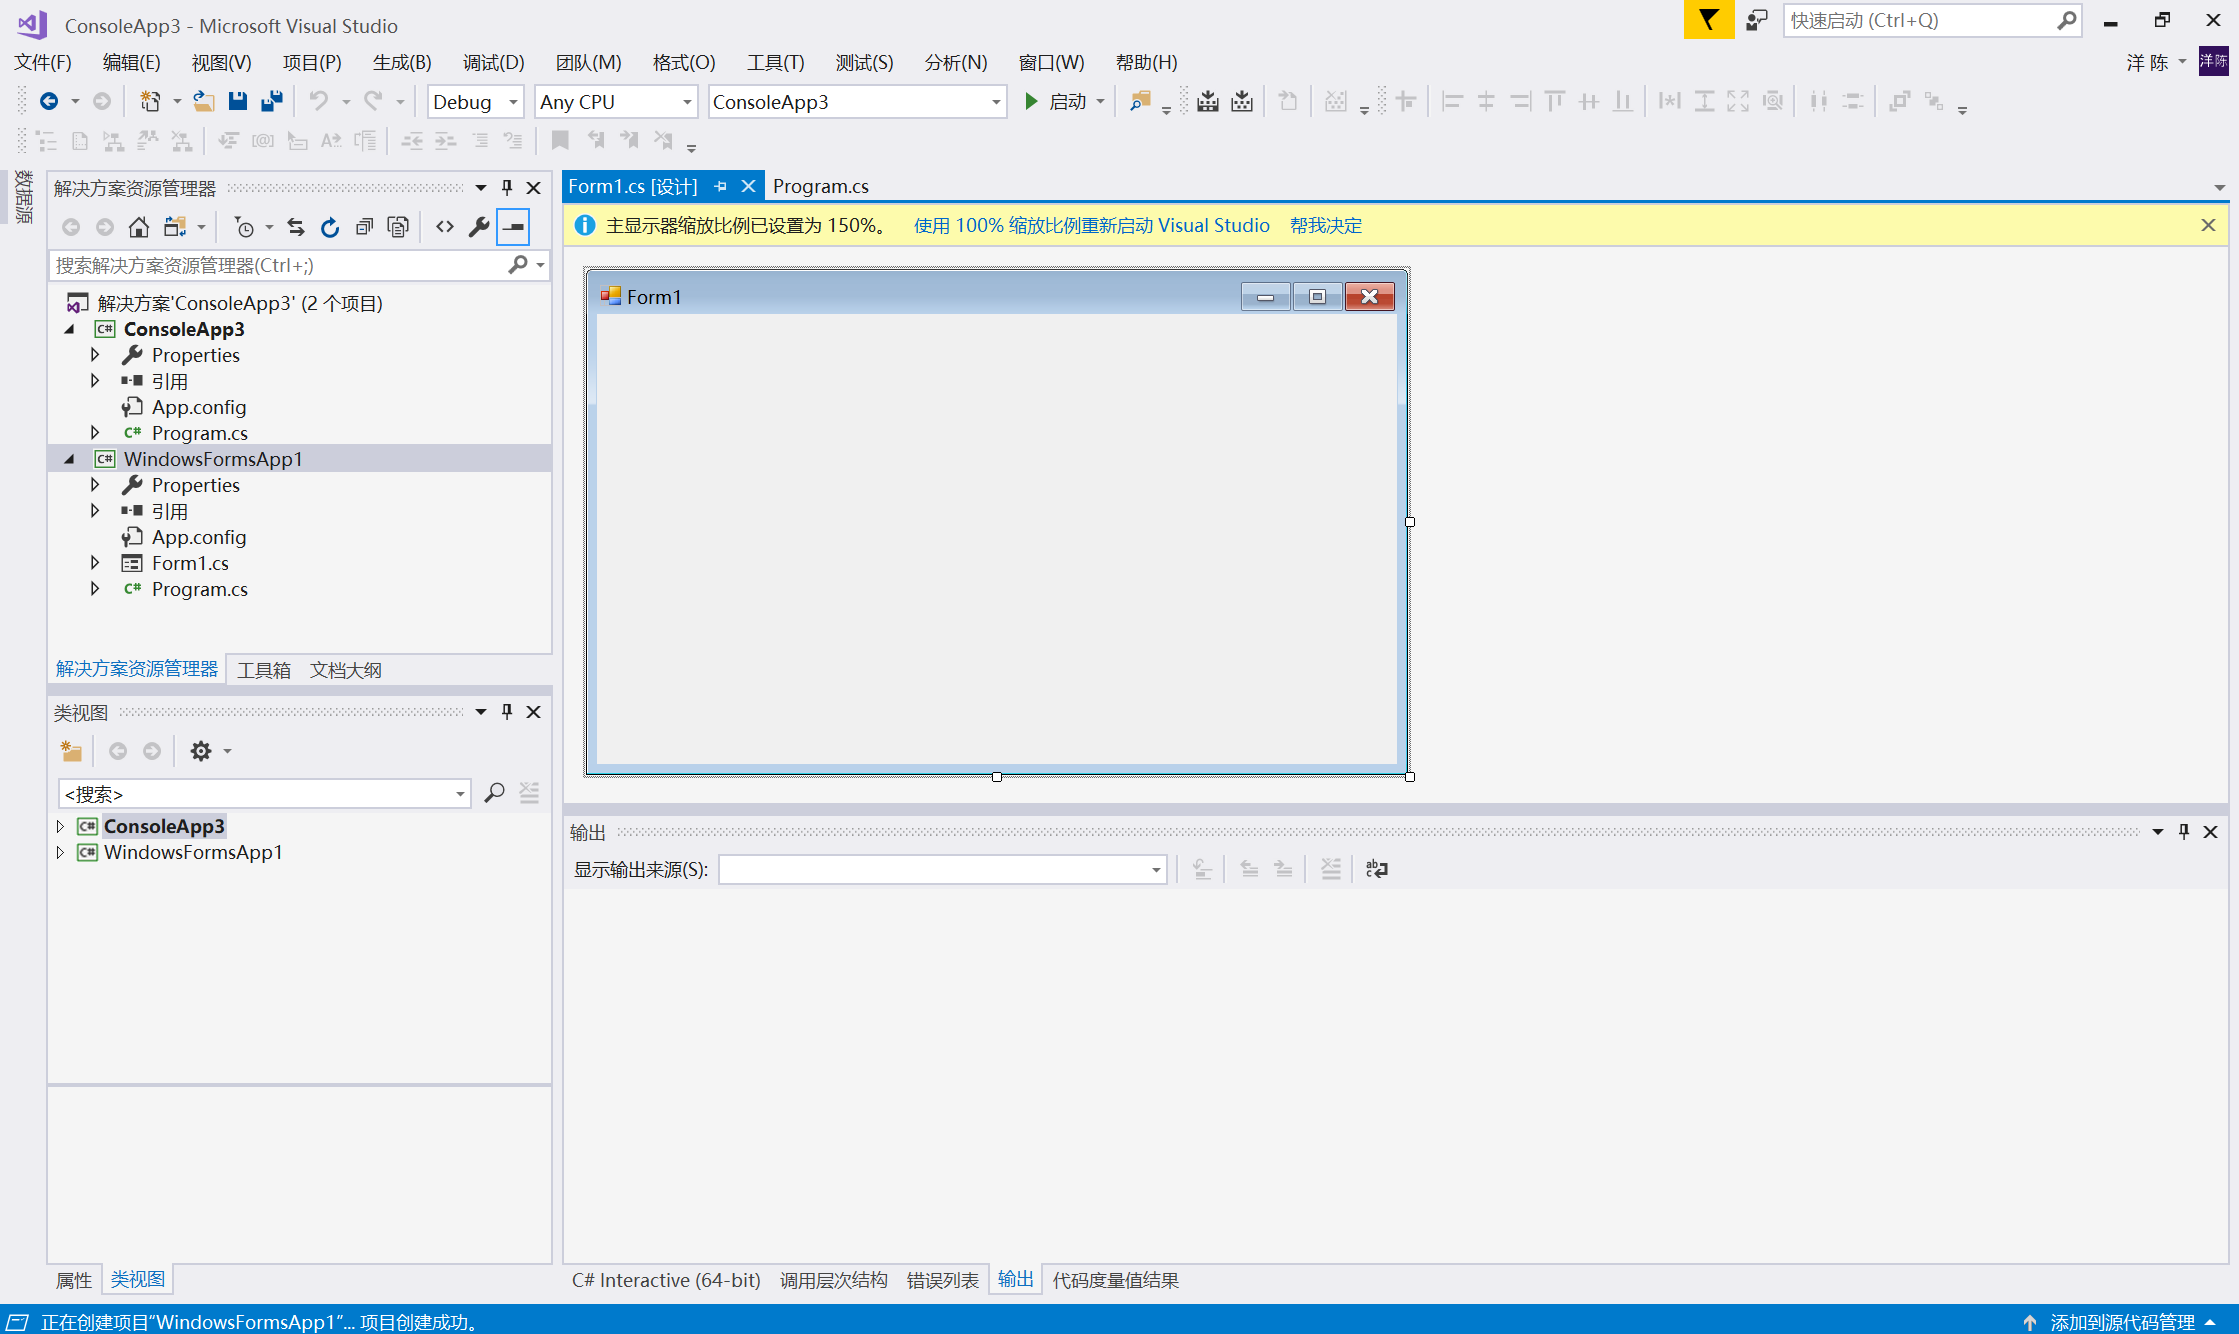Click the Save All toolbar icon
This screenshot has height=1334, width=2239.
(x=271, y=101)
